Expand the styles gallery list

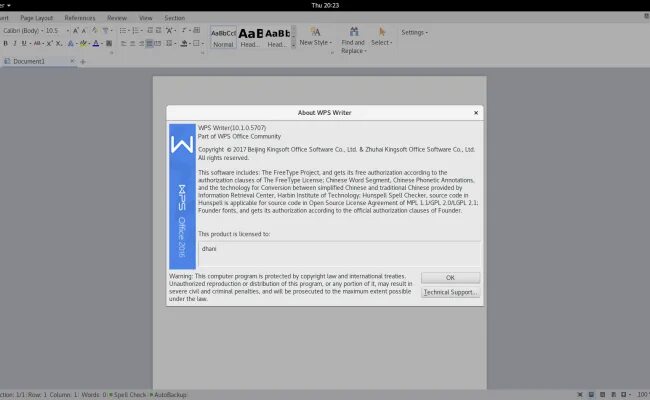pyautogui.click(x=293, y=45)
